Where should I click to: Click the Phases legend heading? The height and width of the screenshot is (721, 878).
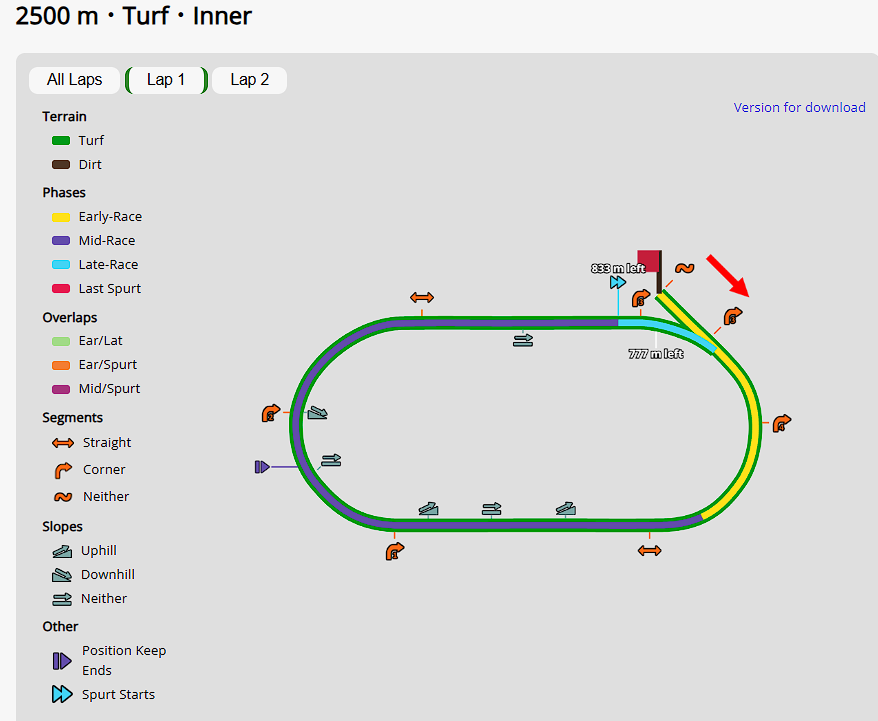point(64,193)
